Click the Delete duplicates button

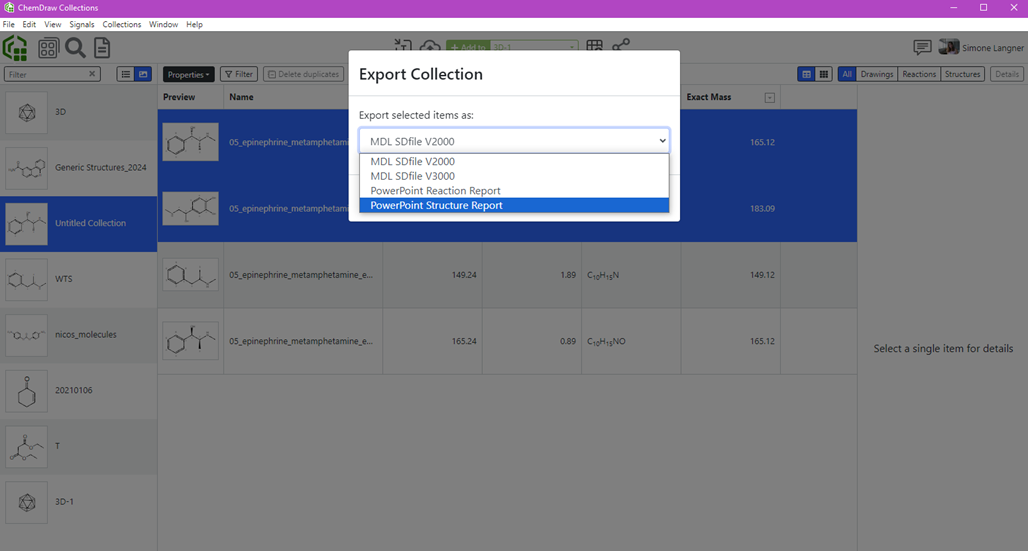tap(304, 74)
